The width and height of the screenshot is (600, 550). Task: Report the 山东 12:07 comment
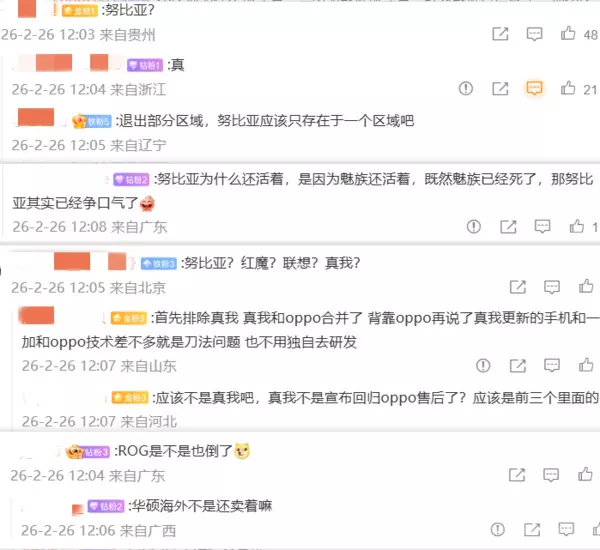tap(483, 366)
